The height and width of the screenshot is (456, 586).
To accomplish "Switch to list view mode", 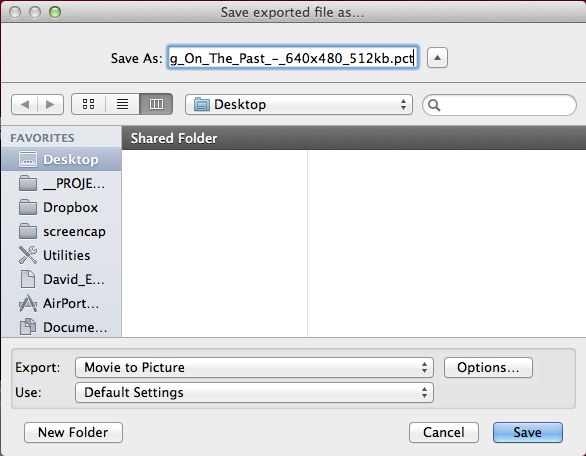I will tap(122, 104).
